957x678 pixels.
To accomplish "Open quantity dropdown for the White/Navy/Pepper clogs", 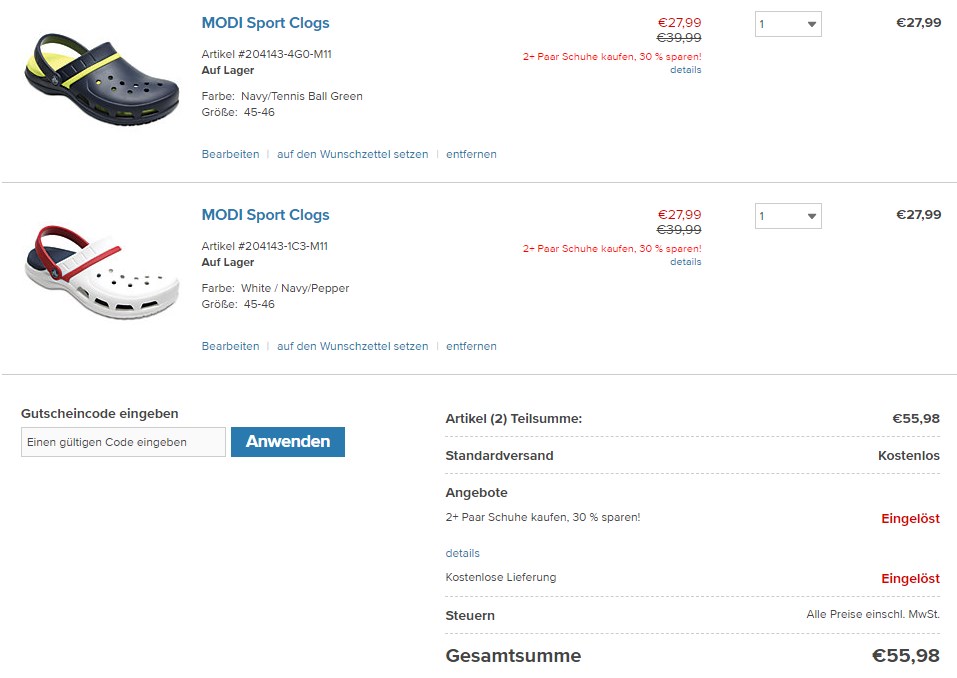I will coord(788,216).
